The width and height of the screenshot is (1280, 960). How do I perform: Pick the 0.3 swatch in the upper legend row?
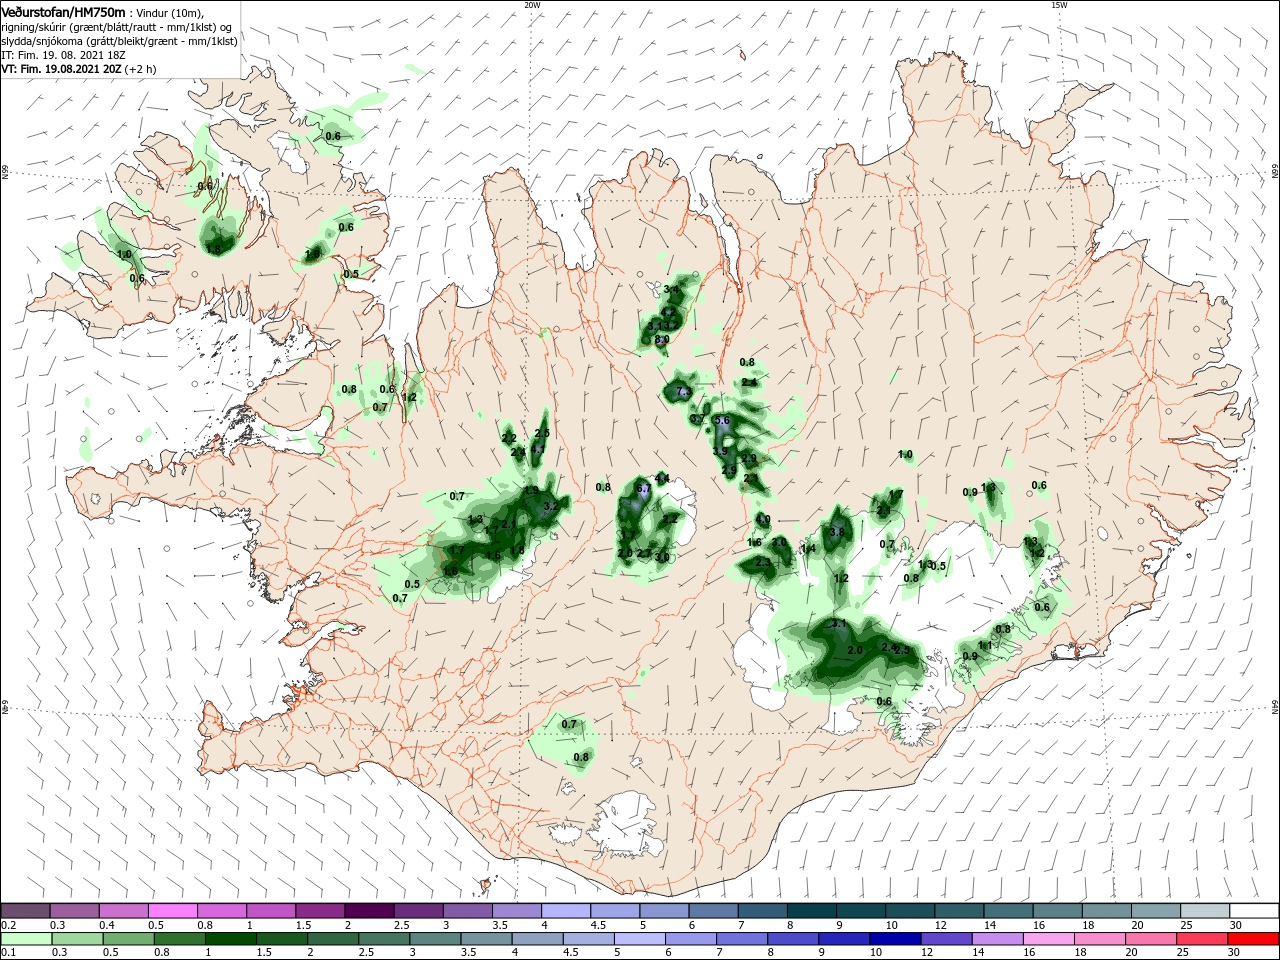(x=76, y=911)
